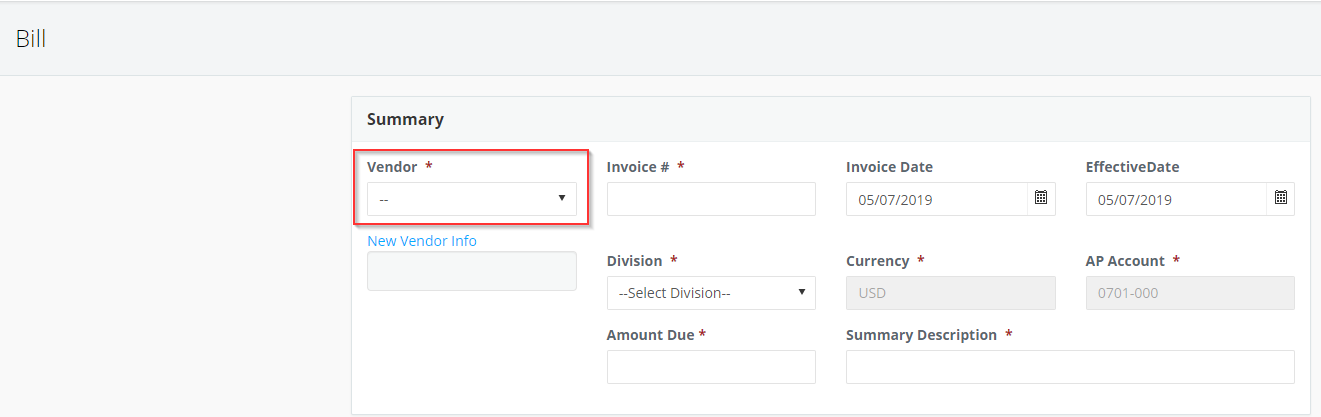Viewport: 1321px width, 417px height.
Task: Click the Summary panel header
Action: click(830, 119)
